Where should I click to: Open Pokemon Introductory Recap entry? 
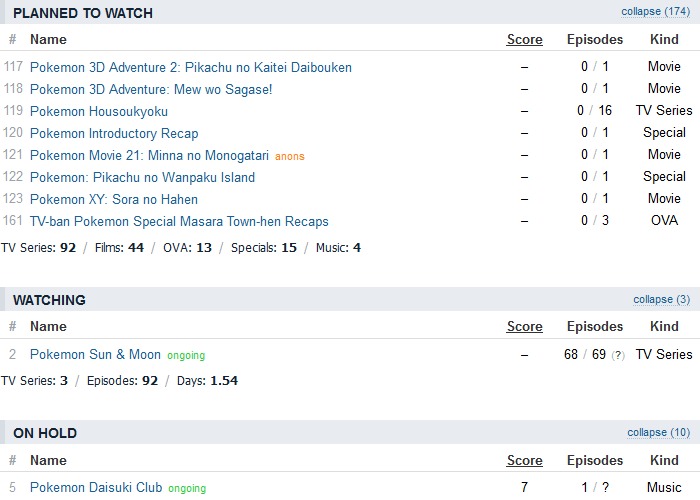click(114, 133)
